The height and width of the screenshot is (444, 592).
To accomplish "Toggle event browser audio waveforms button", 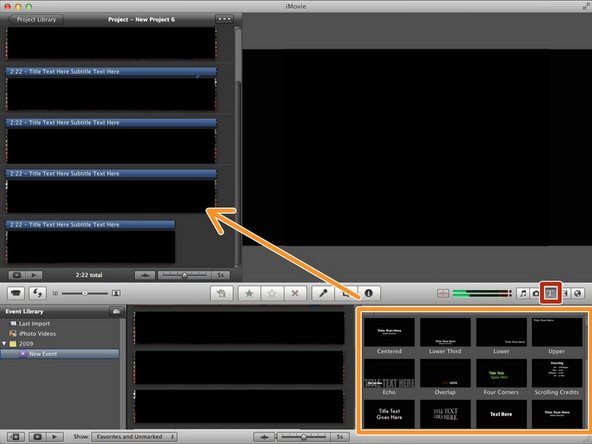I will point(264,437).
